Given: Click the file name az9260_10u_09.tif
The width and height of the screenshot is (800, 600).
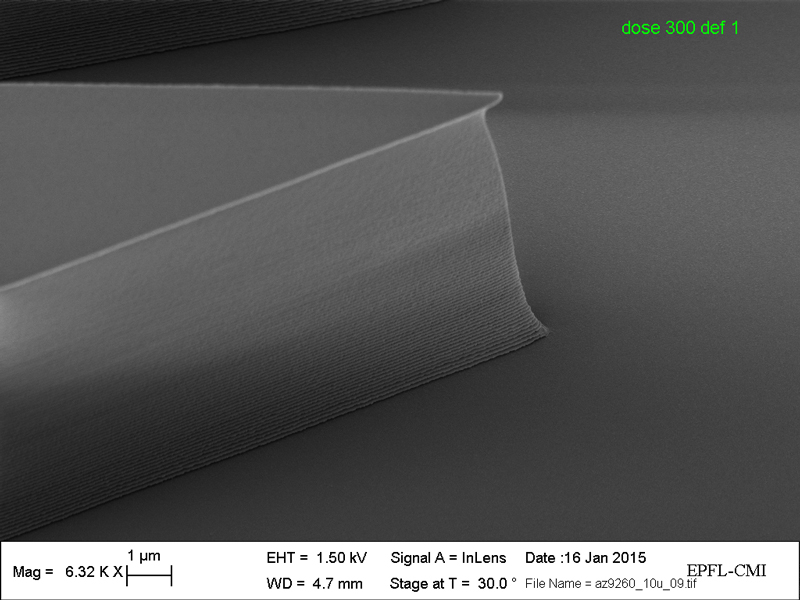Looking at the screenshot, I should point(610,583).
